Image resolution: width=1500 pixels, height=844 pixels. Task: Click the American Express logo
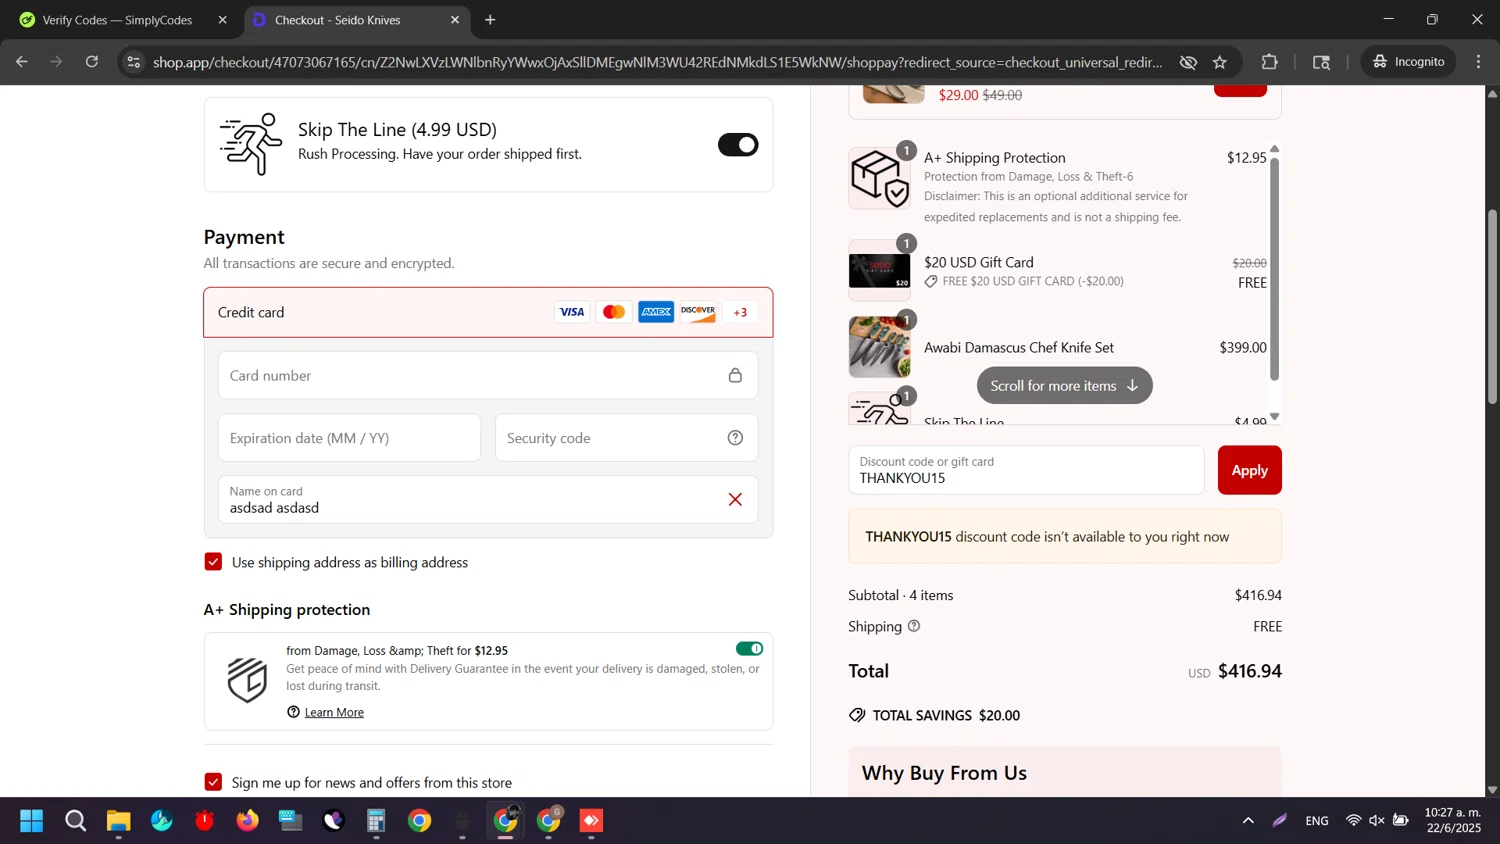[x=656, y=312]
